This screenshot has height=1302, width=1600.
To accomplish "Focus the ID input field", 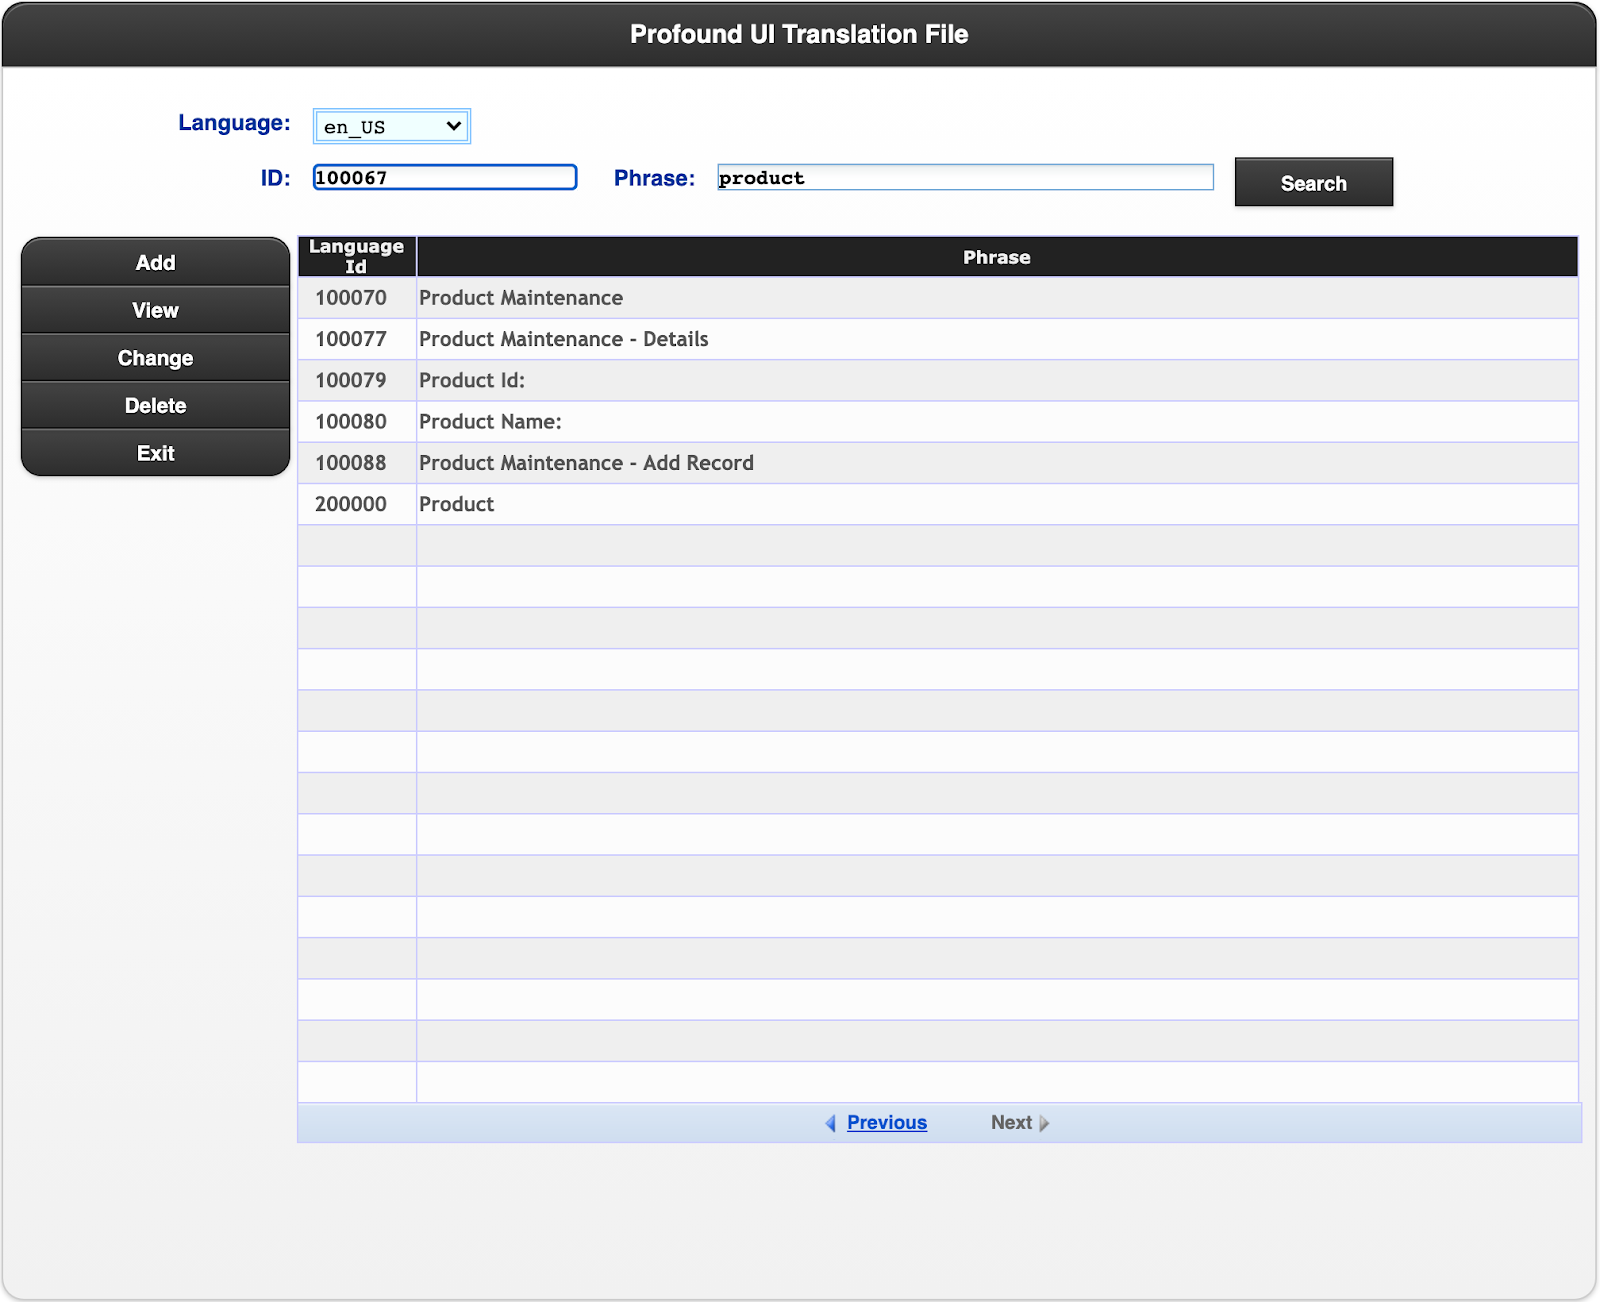I will (445, 178).
